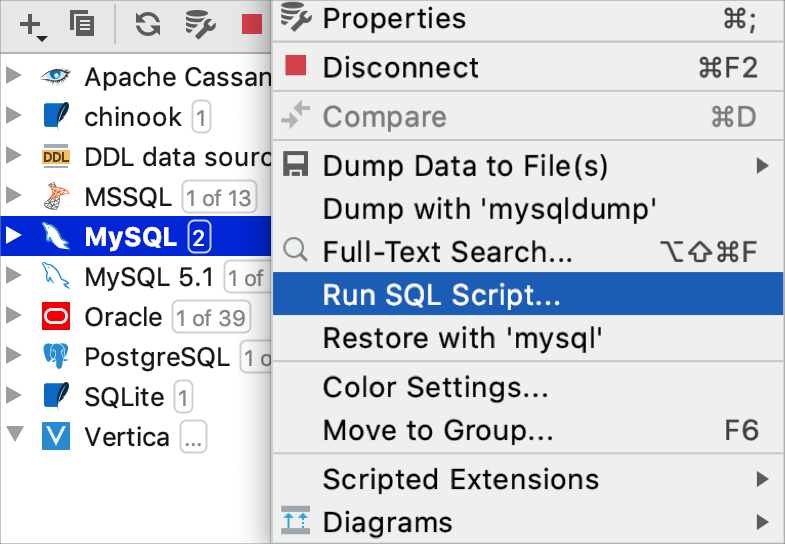The width and height of the screenshot is (785, 544).
Task: Click the Diagrams icon in the menu
Action: tap(295, 520)
